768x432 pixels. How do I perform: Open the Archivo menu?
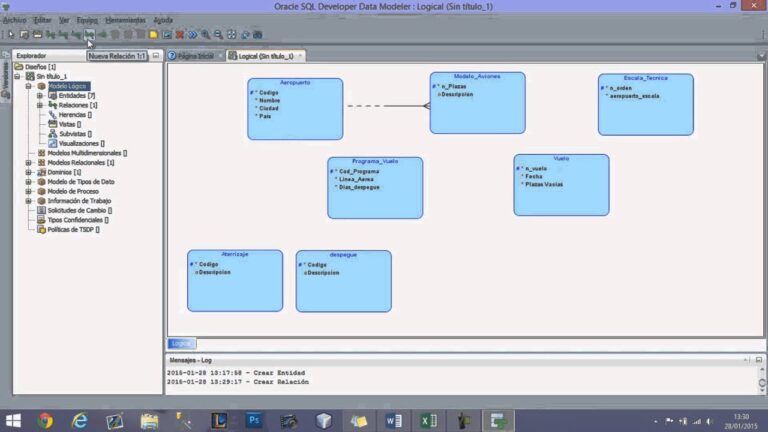click(x=15, y=20)
